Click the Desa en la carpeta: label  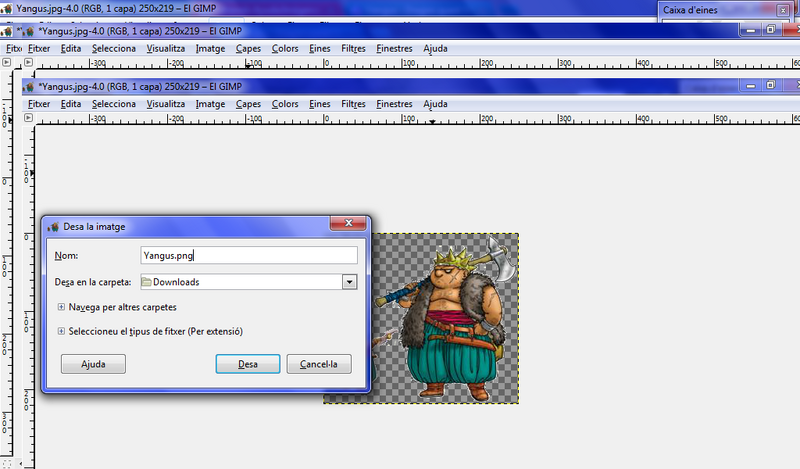[x=93, y=282]
